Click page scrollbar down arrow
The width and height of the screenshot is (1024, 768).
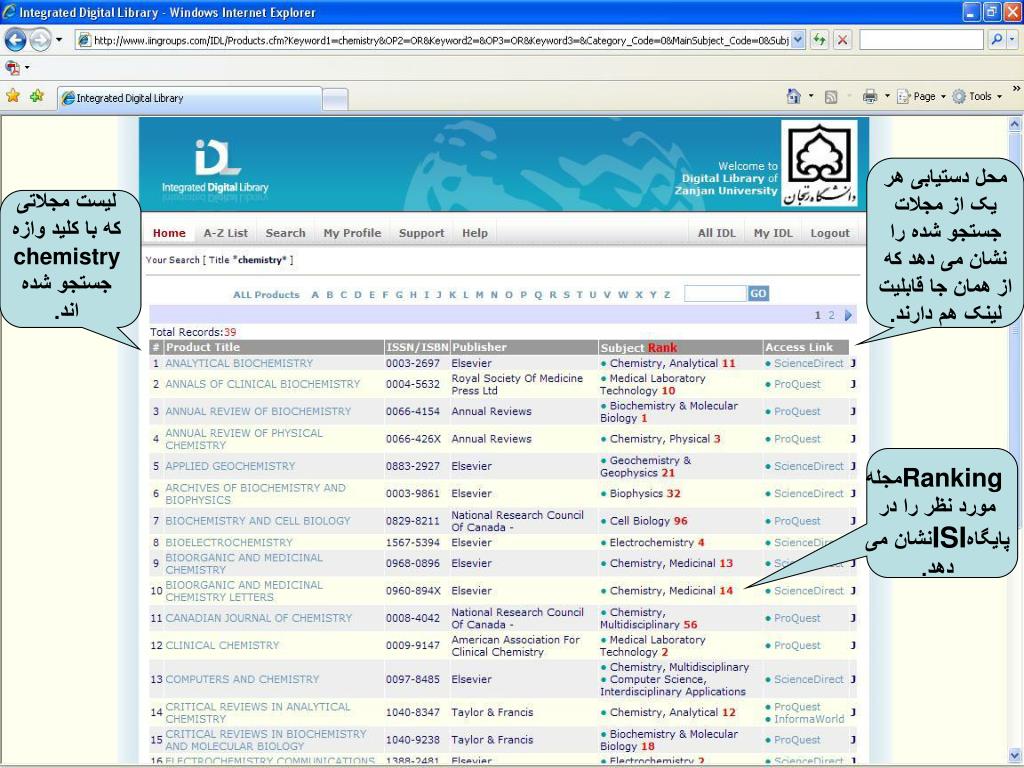[1015, 755]
